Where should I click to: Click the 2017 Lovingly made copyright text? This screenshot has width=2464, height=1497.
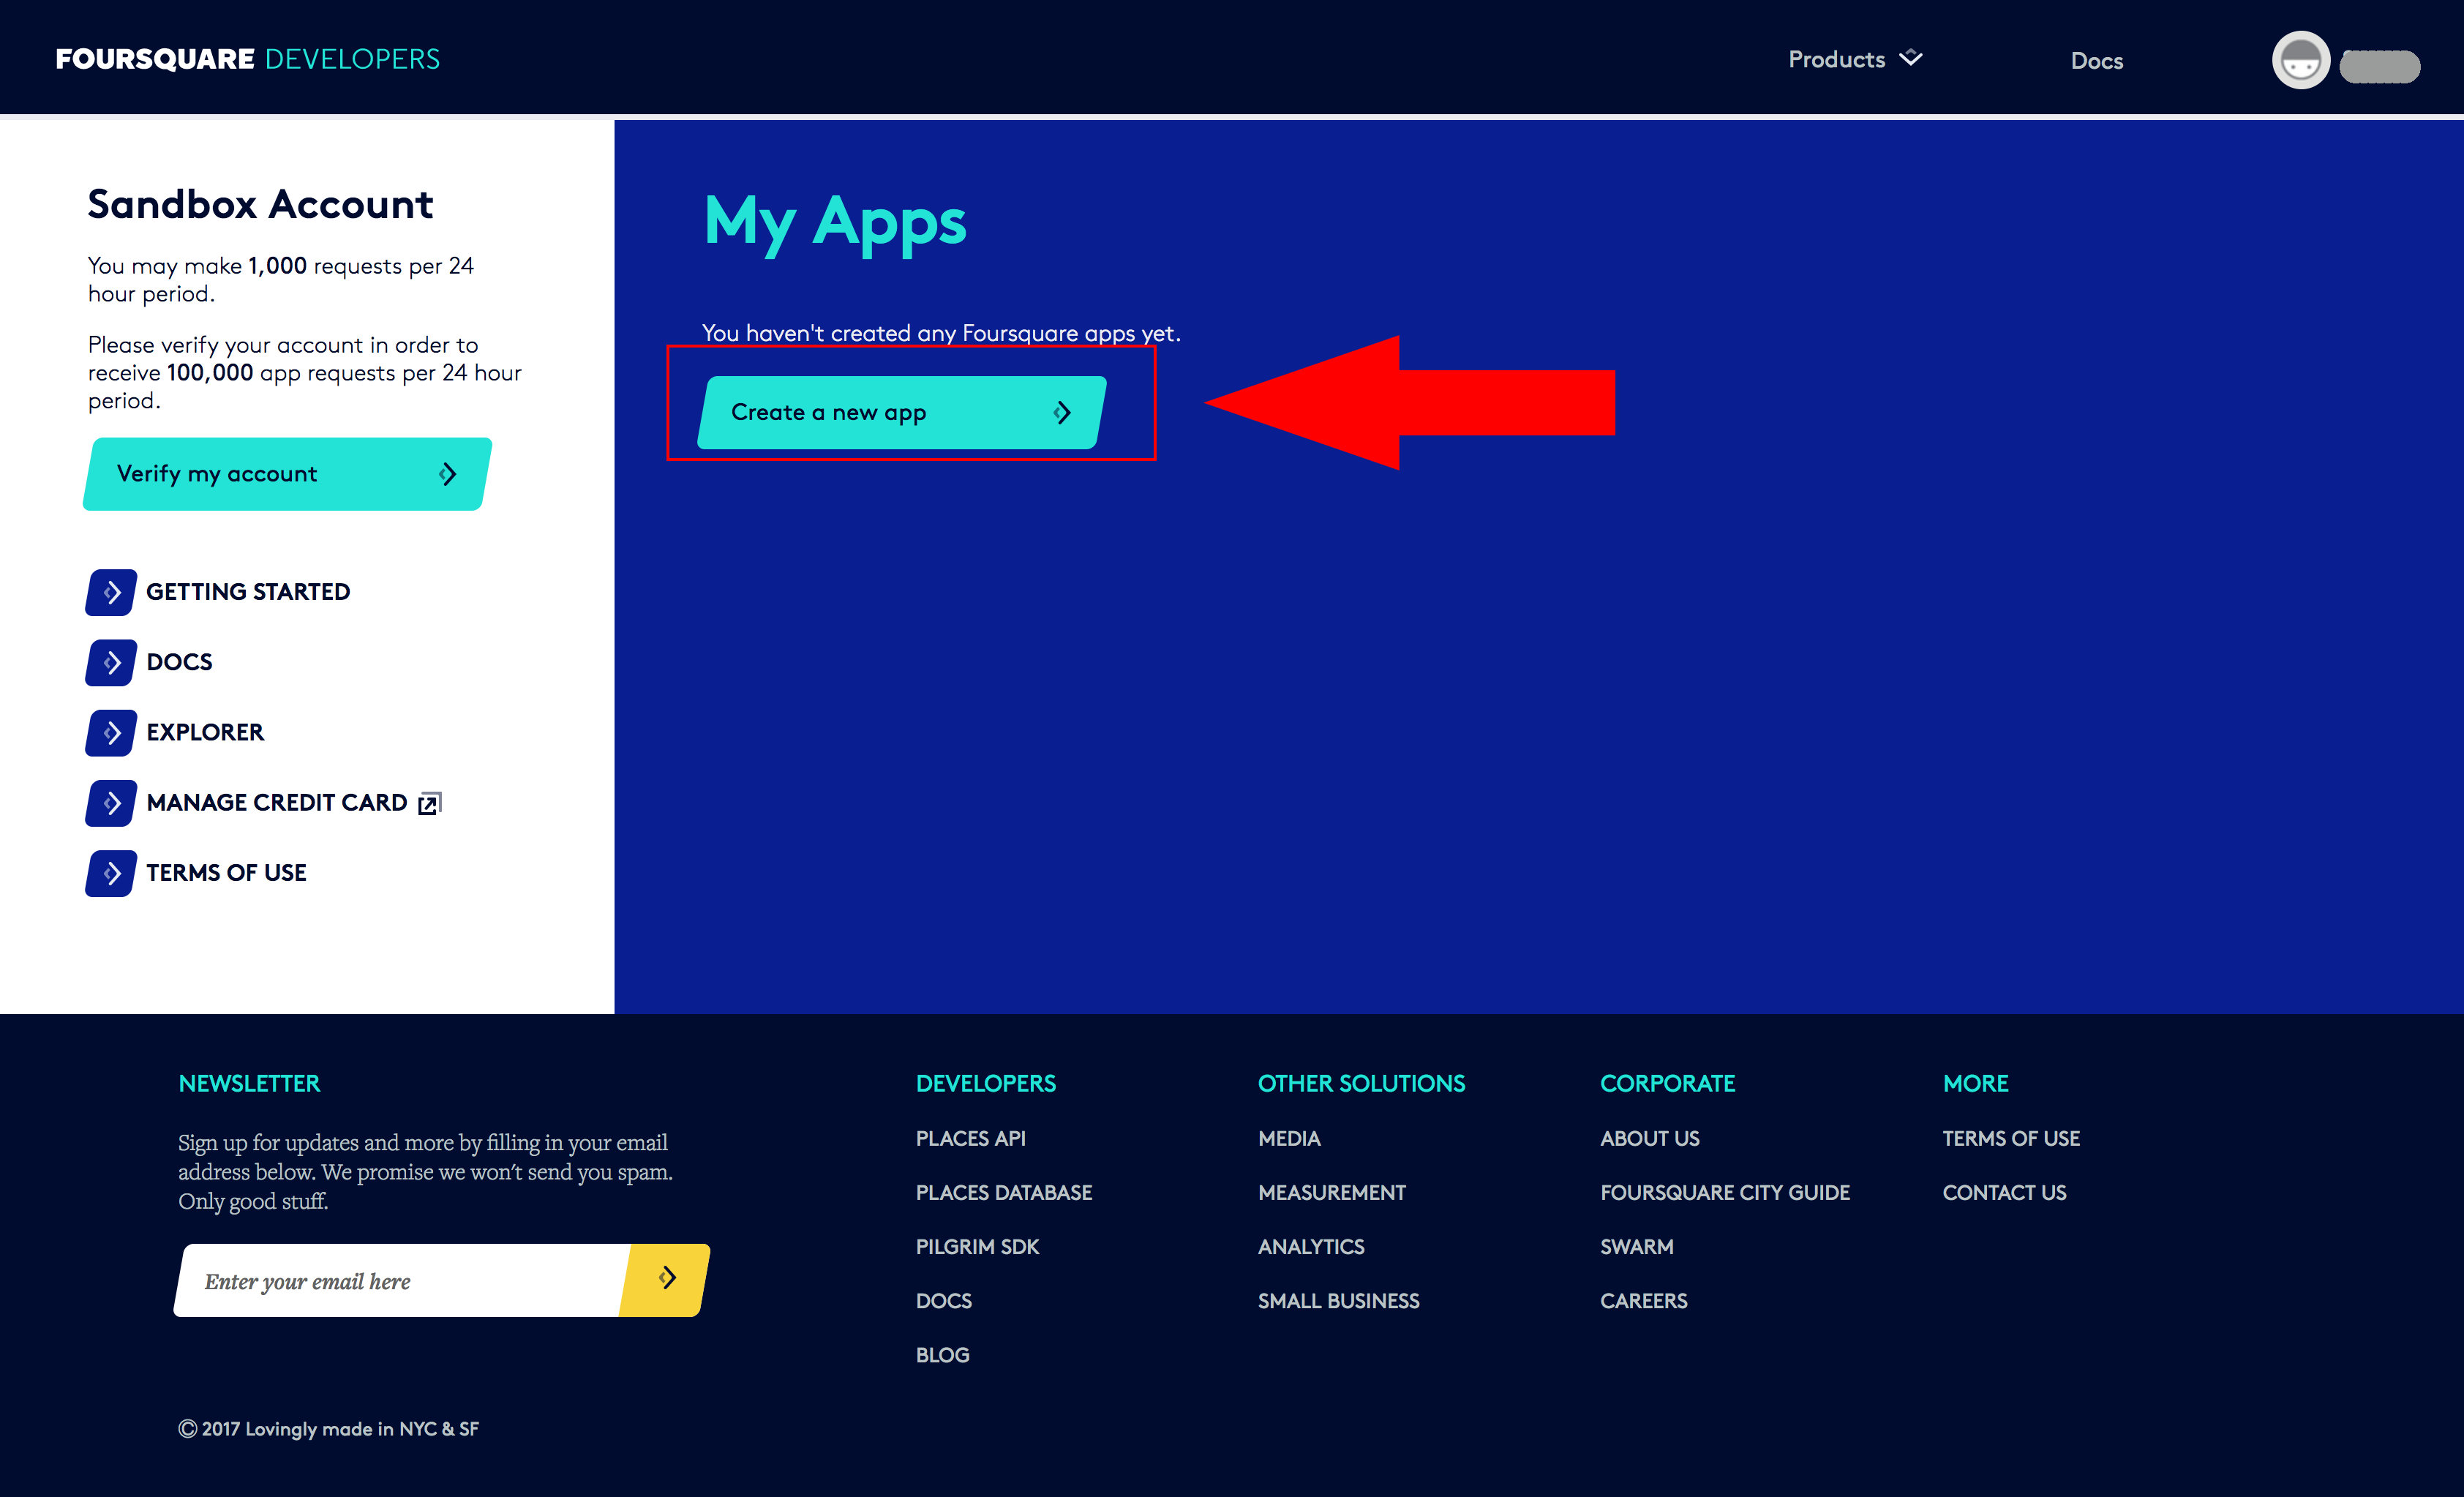pyautogui.click(x=328, y=1429)
